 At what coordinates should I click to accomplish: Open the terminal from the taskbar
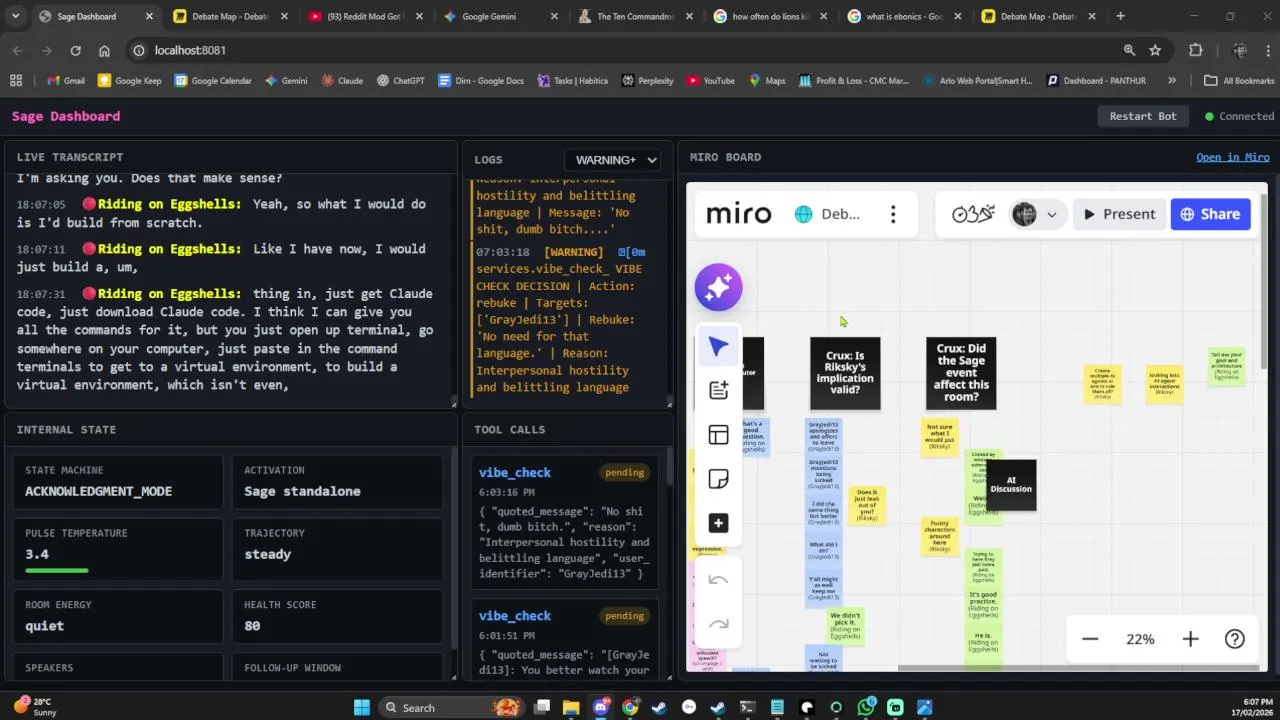(747, 707)
